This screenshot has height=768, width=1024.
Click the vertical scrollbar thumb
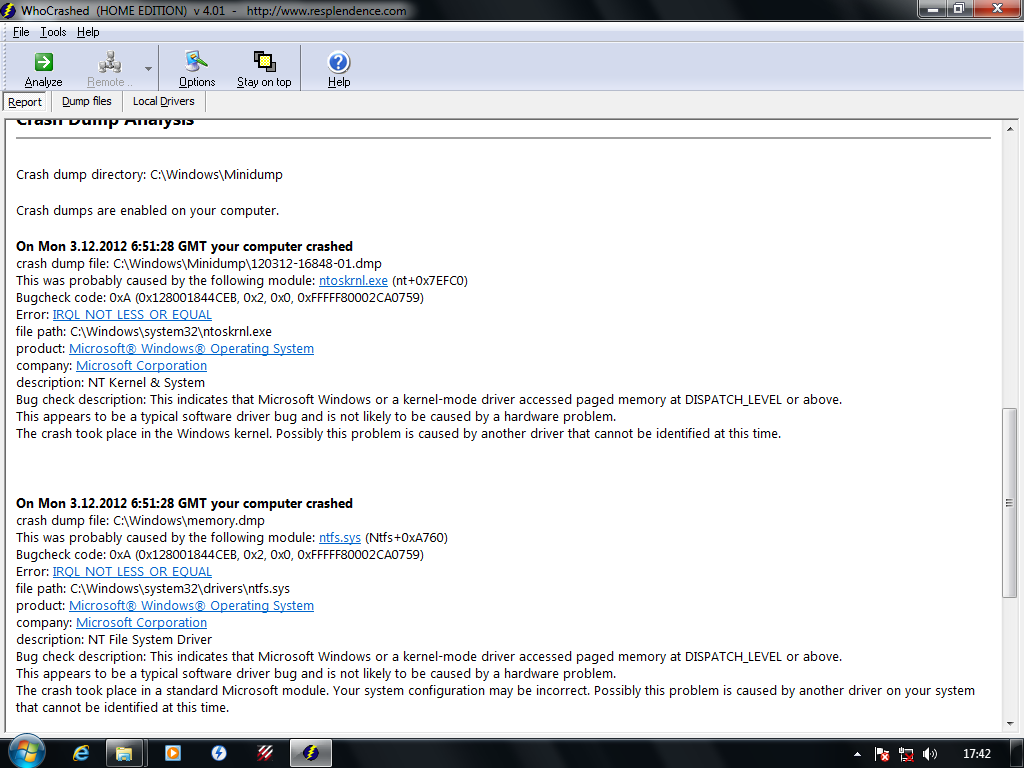click(x=1010, y=502)
